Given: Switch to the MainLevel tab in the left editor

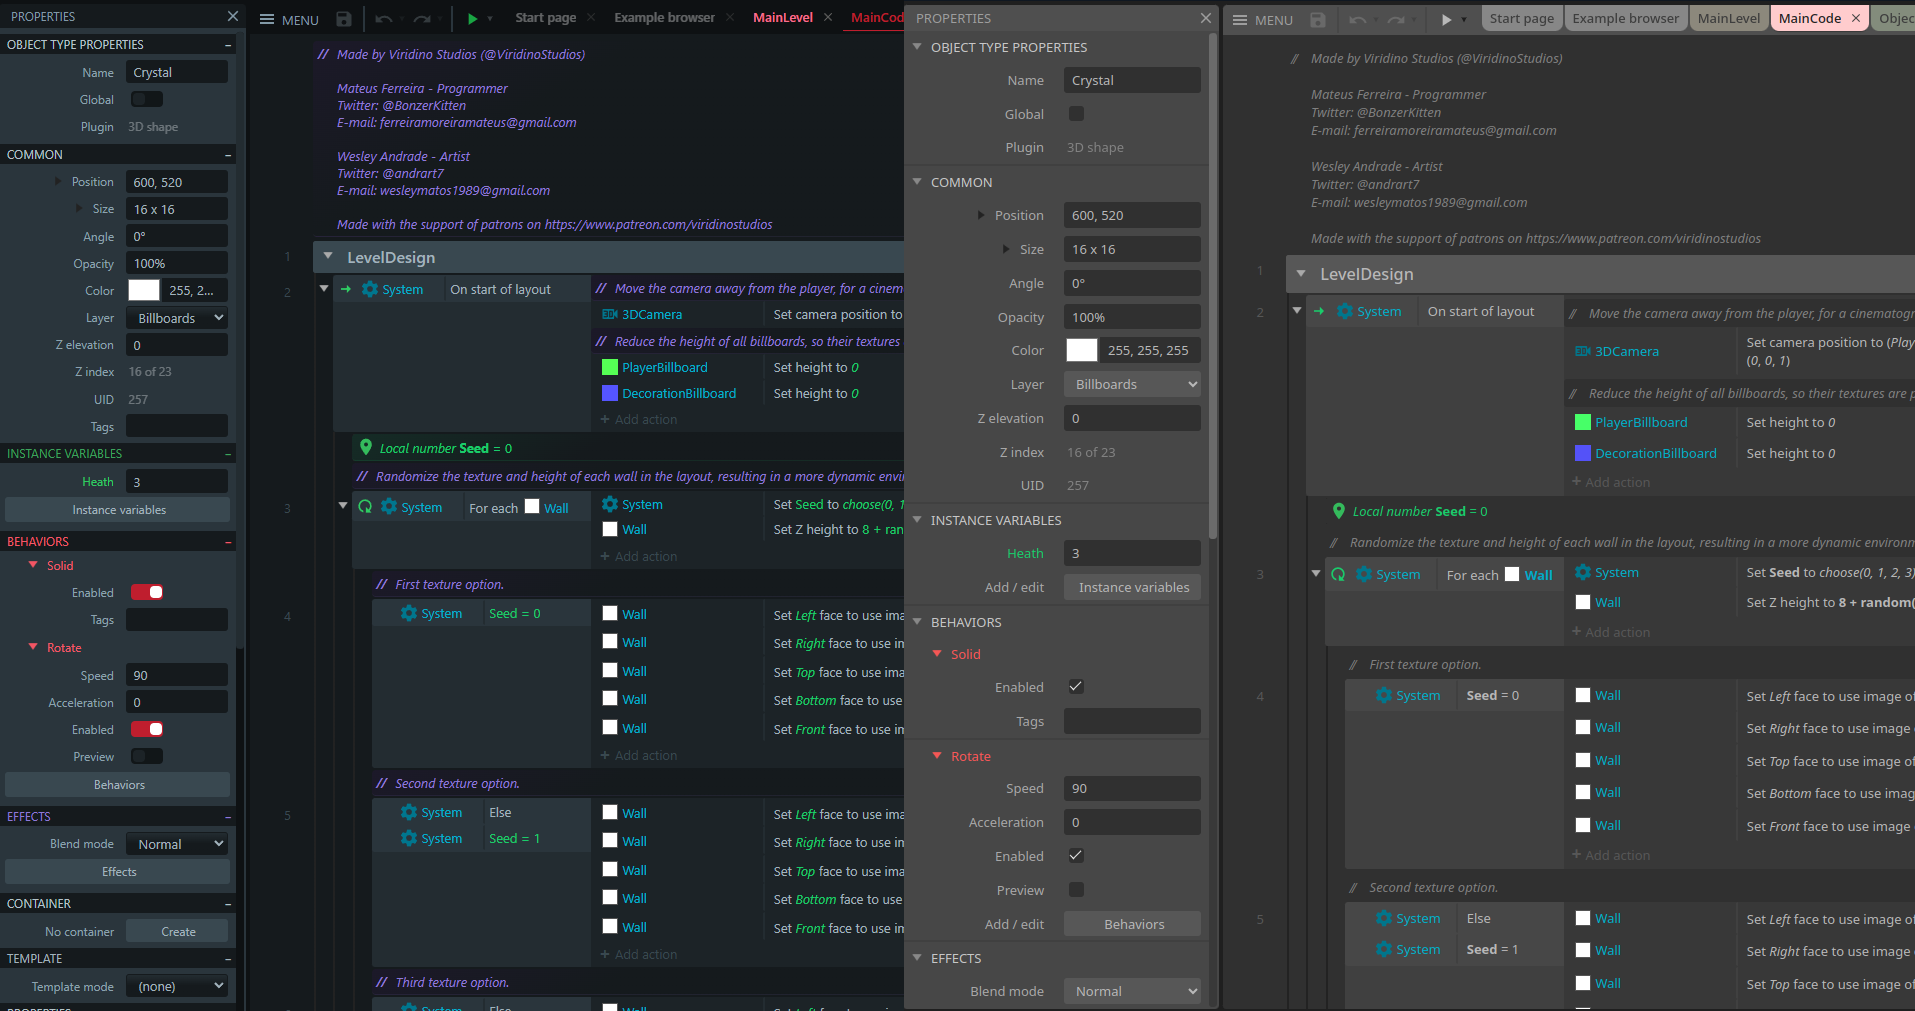Looking at the screenshot, I should (782, 18).
